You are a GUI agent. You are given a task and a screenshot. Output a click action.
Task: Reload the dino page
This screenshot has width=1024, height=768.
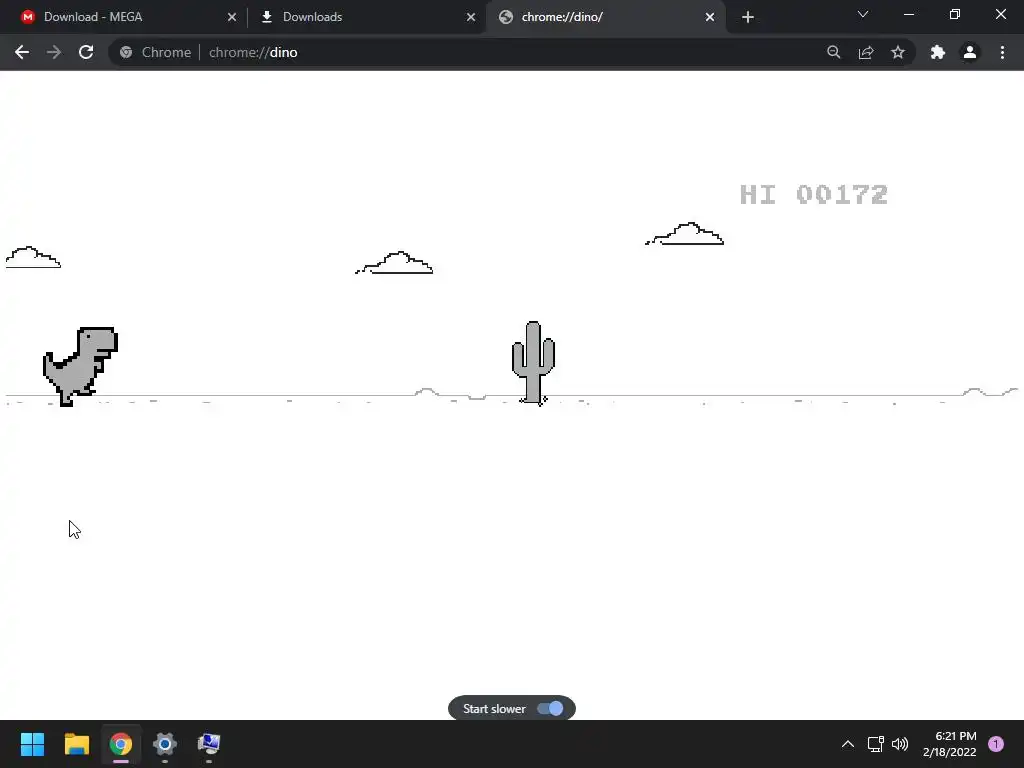click(x=86, y=52)
